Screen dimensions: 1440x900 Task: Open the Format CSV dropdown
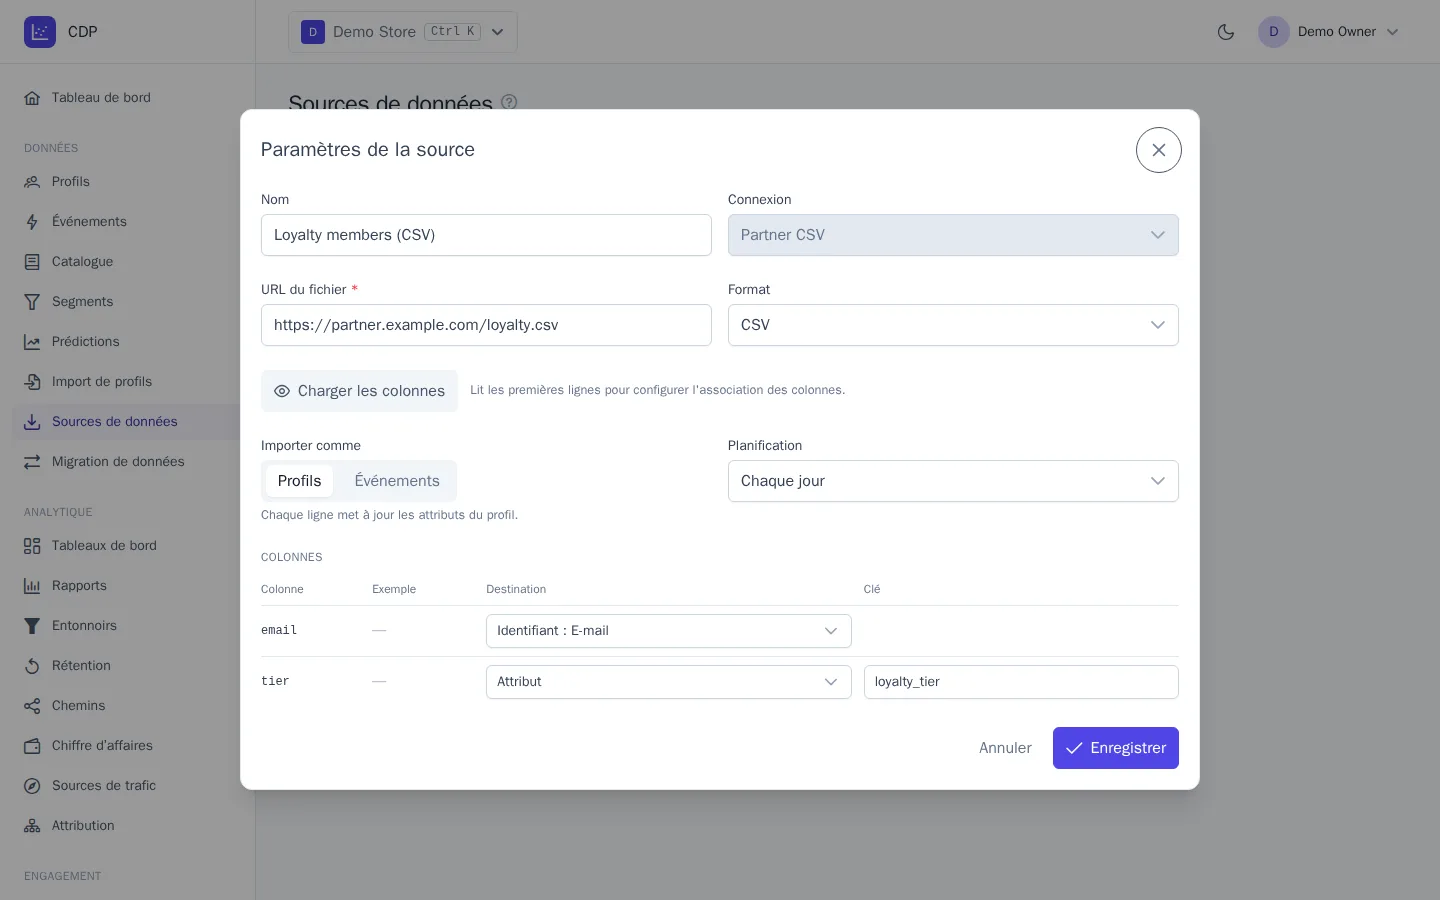pos(953,325)
